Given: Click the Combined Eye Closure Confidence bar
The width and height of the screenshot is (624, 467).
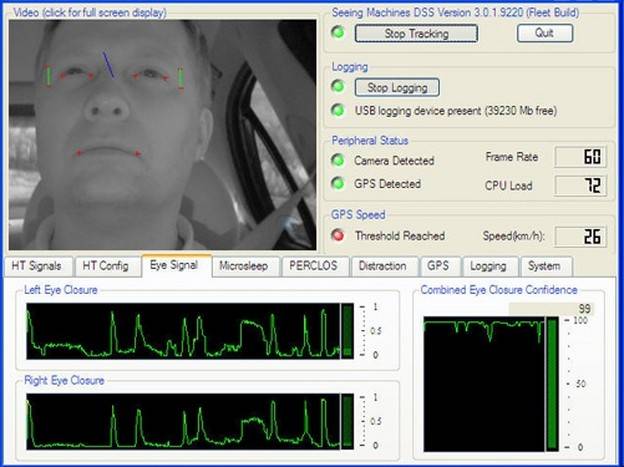Looking at the screenshot, I should point(554,382).
